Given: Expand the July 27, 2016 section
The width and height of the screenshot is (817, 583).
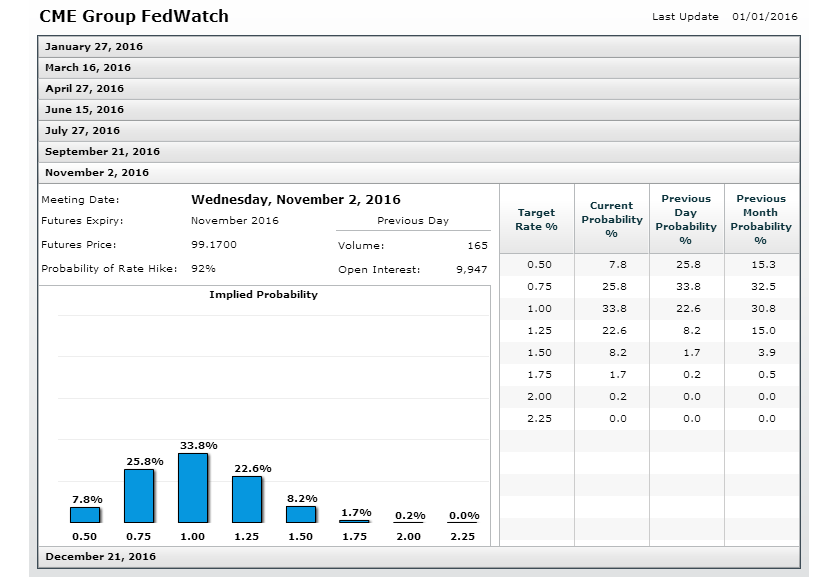Looking at the screenshot, I should [x=418, y=131].
